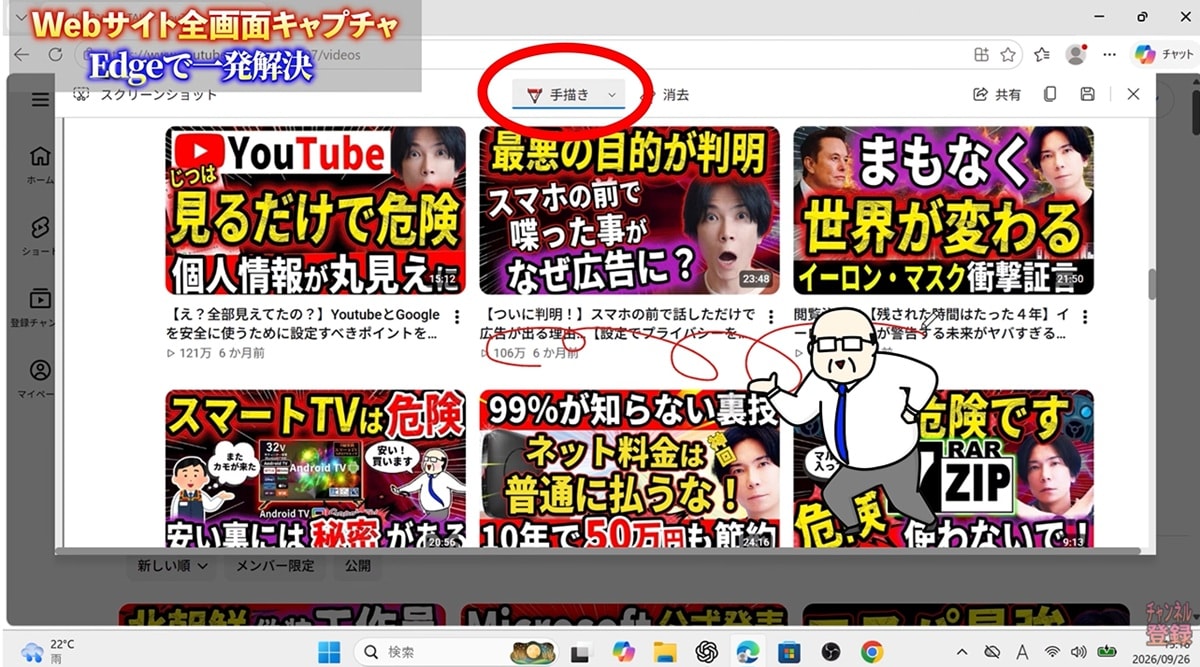Open the Edge profile avatar
The width and height of the screenshot is (1200, 667).
point(1076,54)
